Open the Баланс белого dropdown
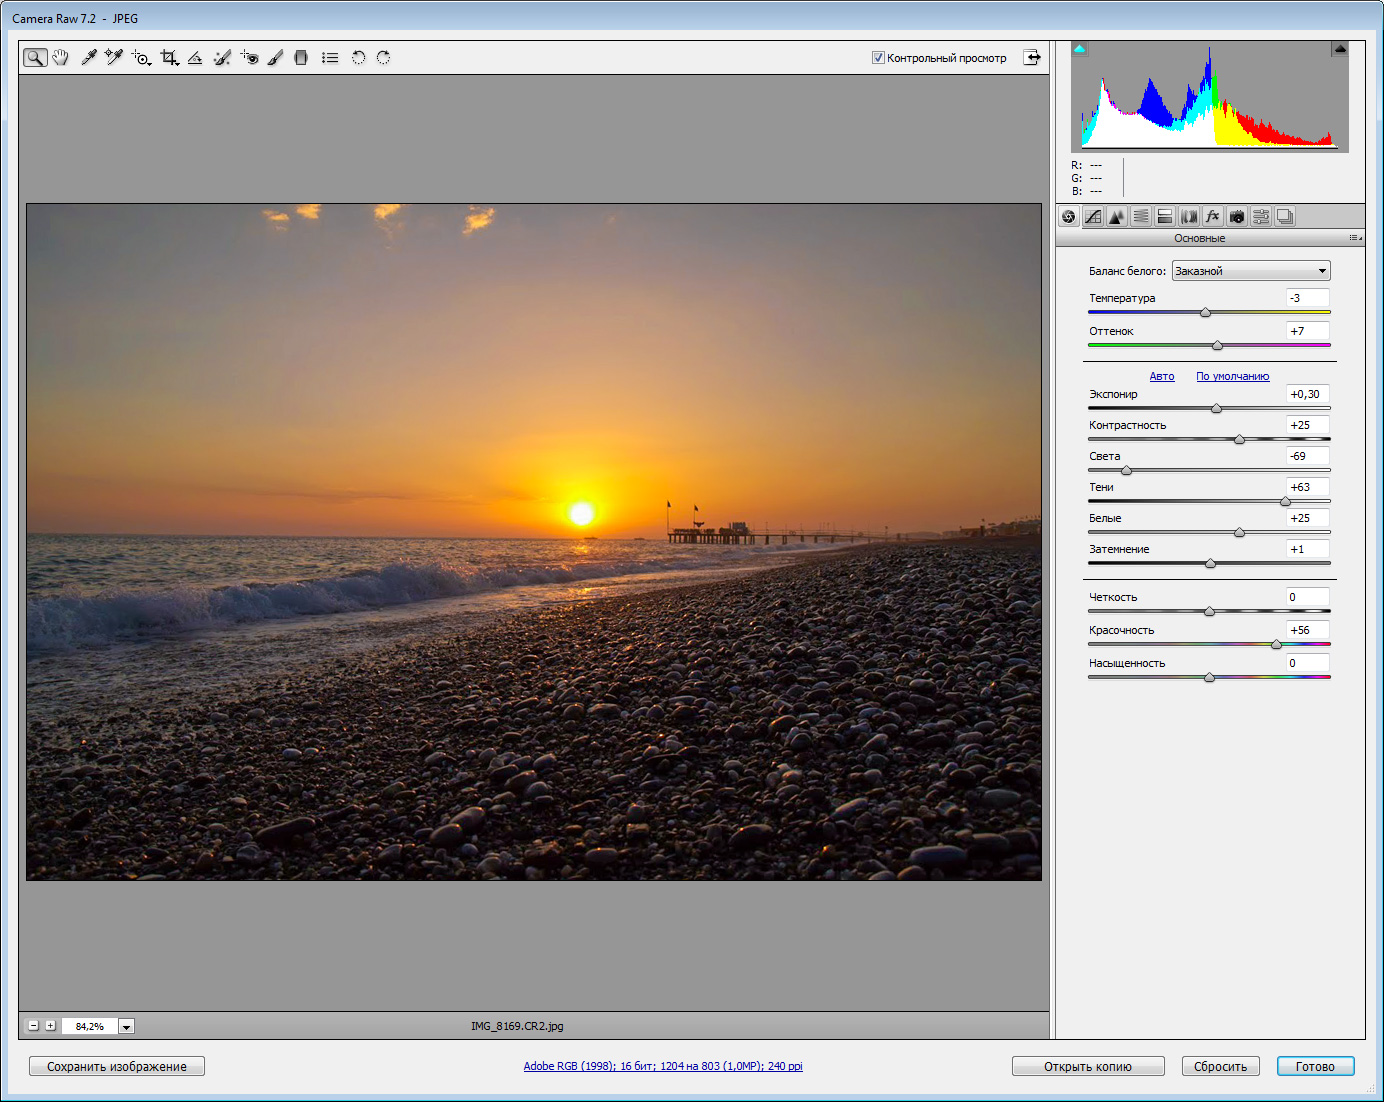Image resolution: width=1384 pixels, height=1102 pixels. click(x=1251, y=271)
